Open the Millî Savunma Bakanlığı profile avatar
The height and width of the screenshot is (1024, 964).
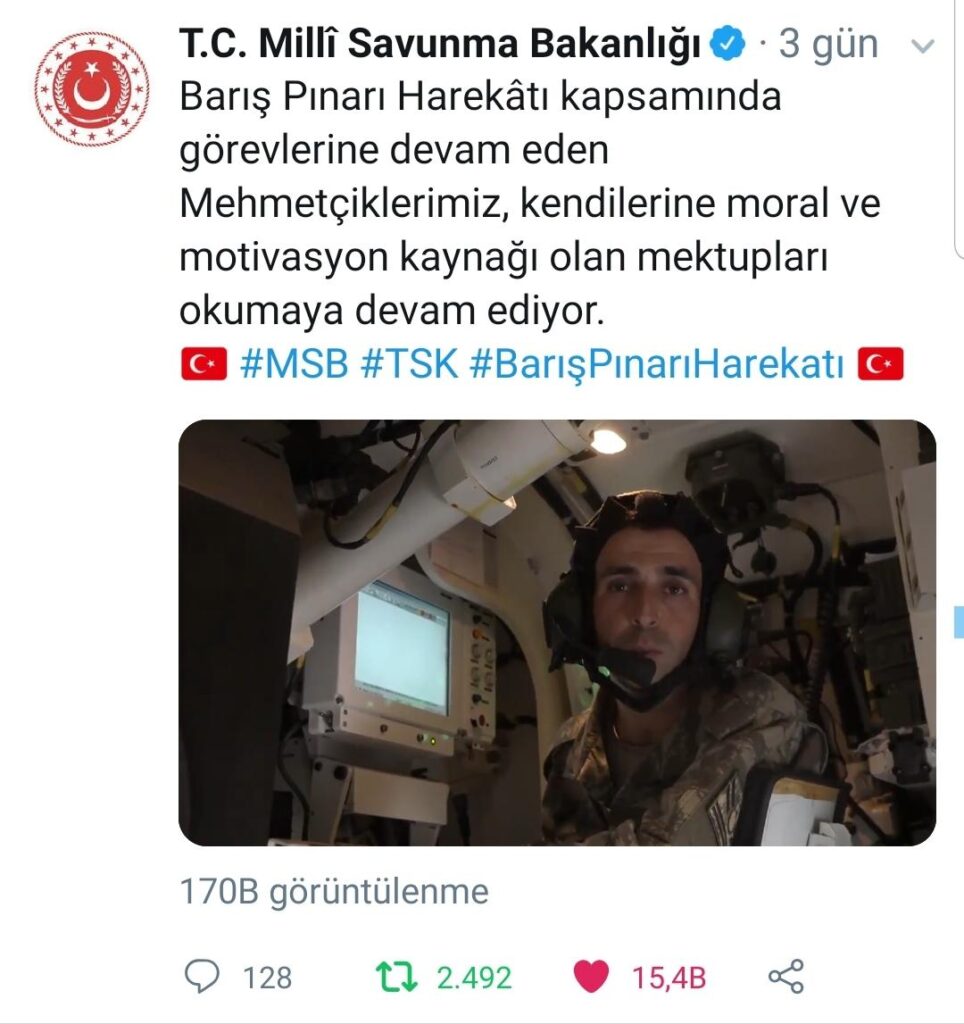(91, 89)
